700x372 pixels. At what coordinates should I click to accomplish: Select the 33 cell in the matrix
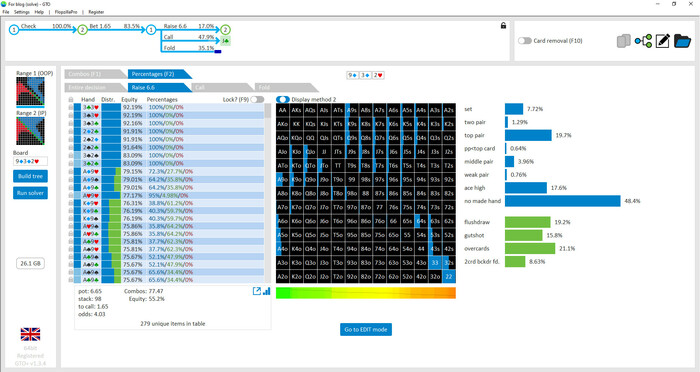[435, 263]
